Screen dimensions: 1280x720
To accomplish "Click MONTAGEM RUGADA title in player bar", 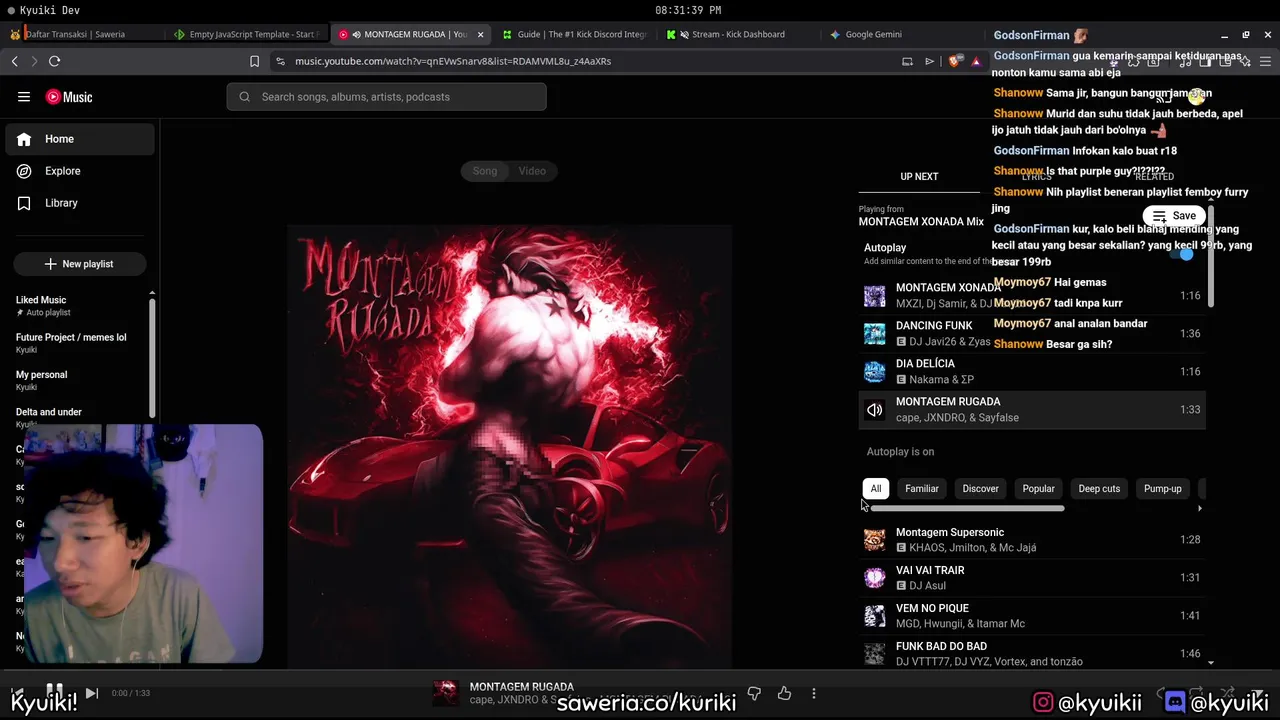I will tap(521, 687).
